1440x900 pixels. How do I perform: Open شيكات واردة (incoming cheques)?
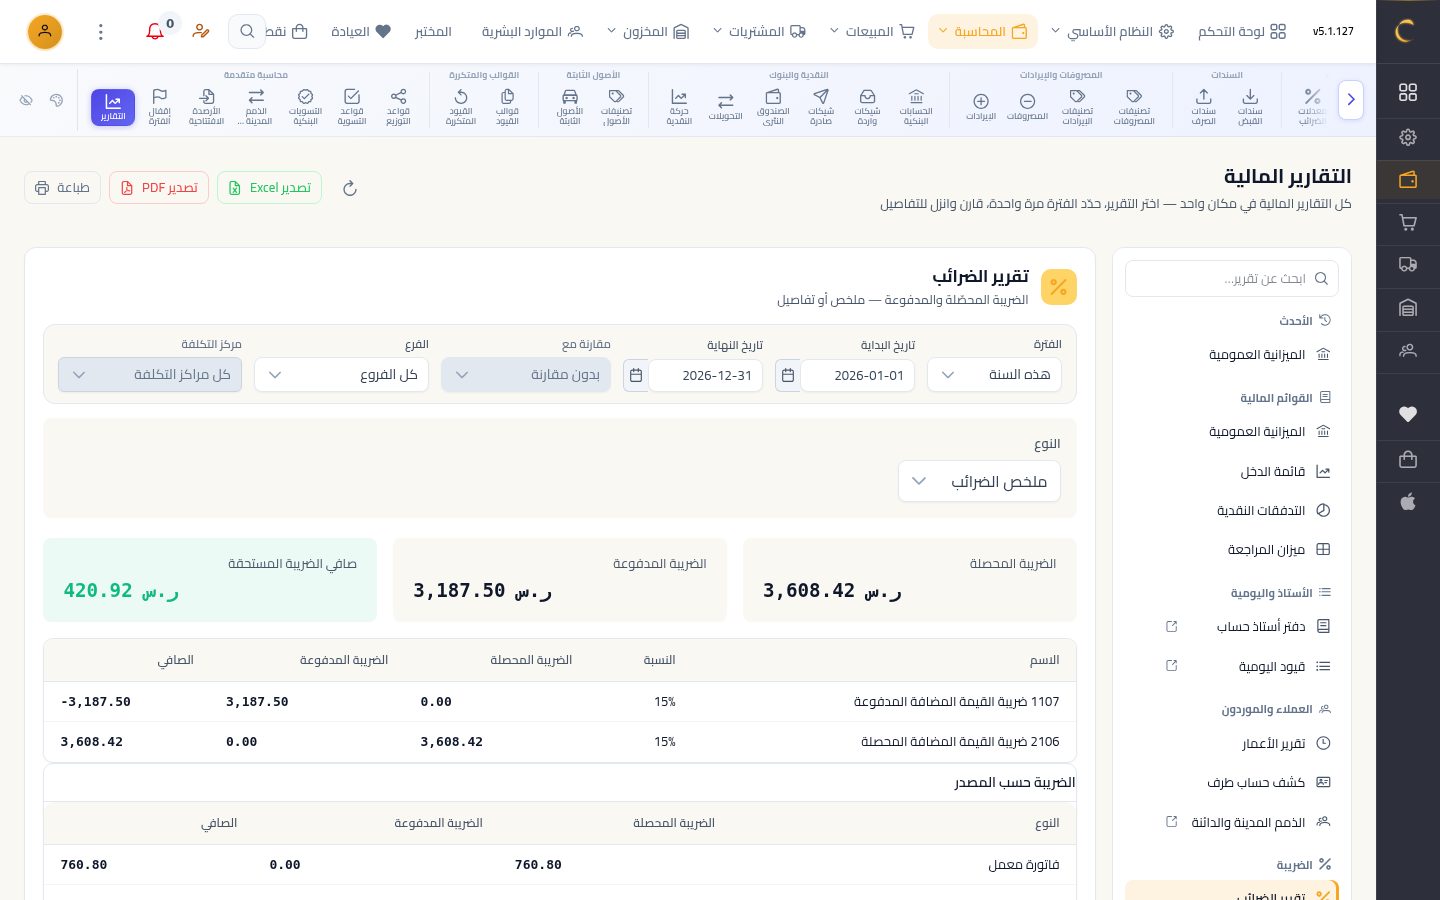point(867,107)
